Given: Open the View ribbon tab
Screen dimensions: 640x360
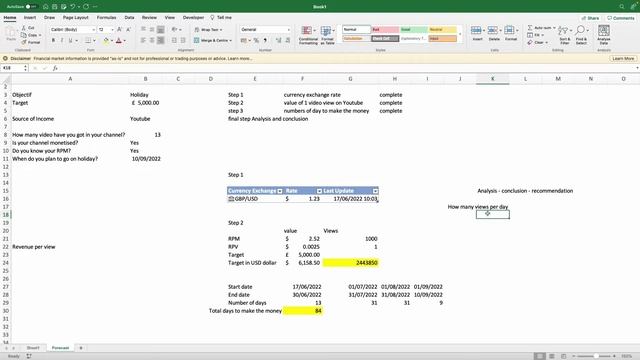Looking at the screenshot, I should point(170,18).
